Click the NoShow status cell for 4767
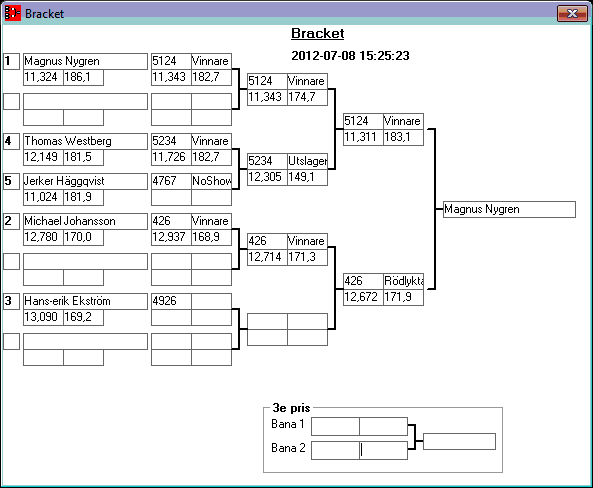593x488 pixels. coord(211,181)
